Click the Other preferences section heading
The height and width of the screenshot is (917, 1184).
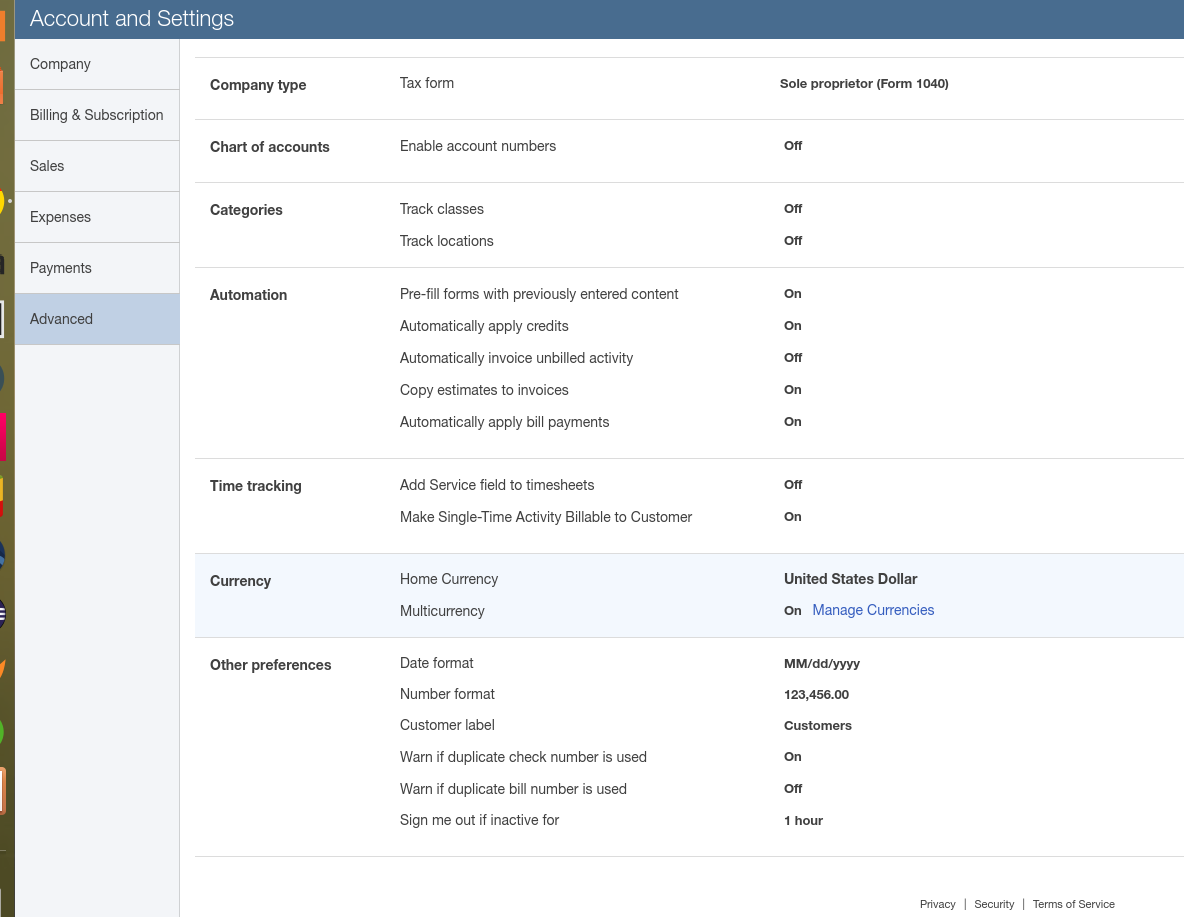click(x=270, y=665)
